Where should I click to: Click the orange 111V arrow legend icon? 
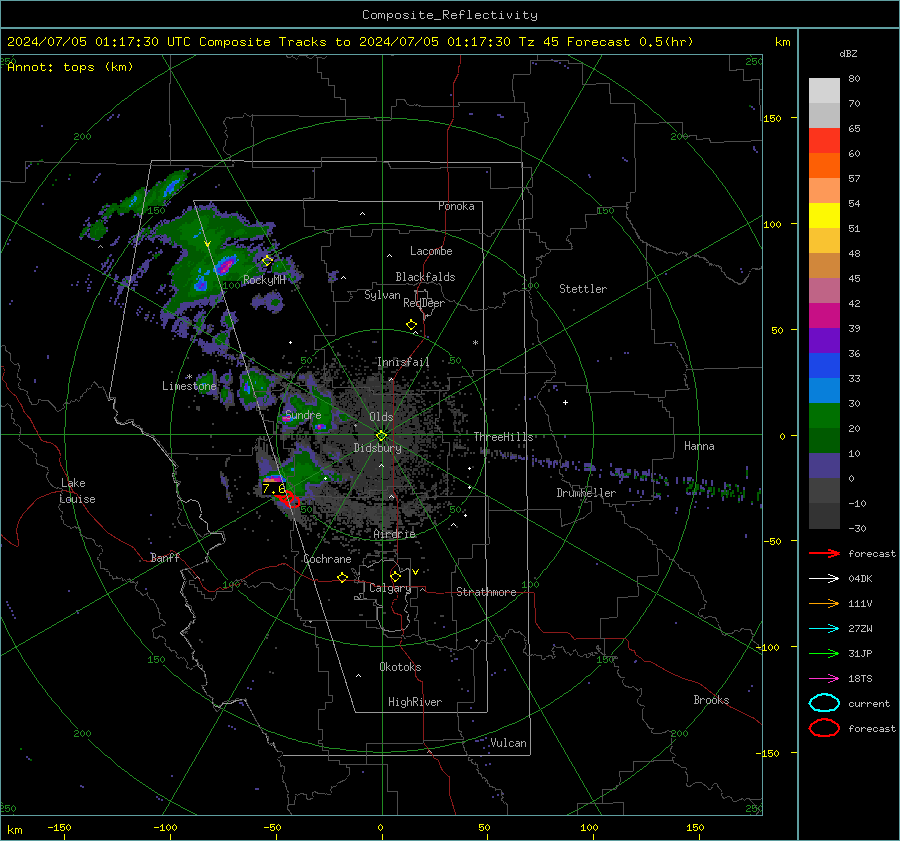(824, 603)
